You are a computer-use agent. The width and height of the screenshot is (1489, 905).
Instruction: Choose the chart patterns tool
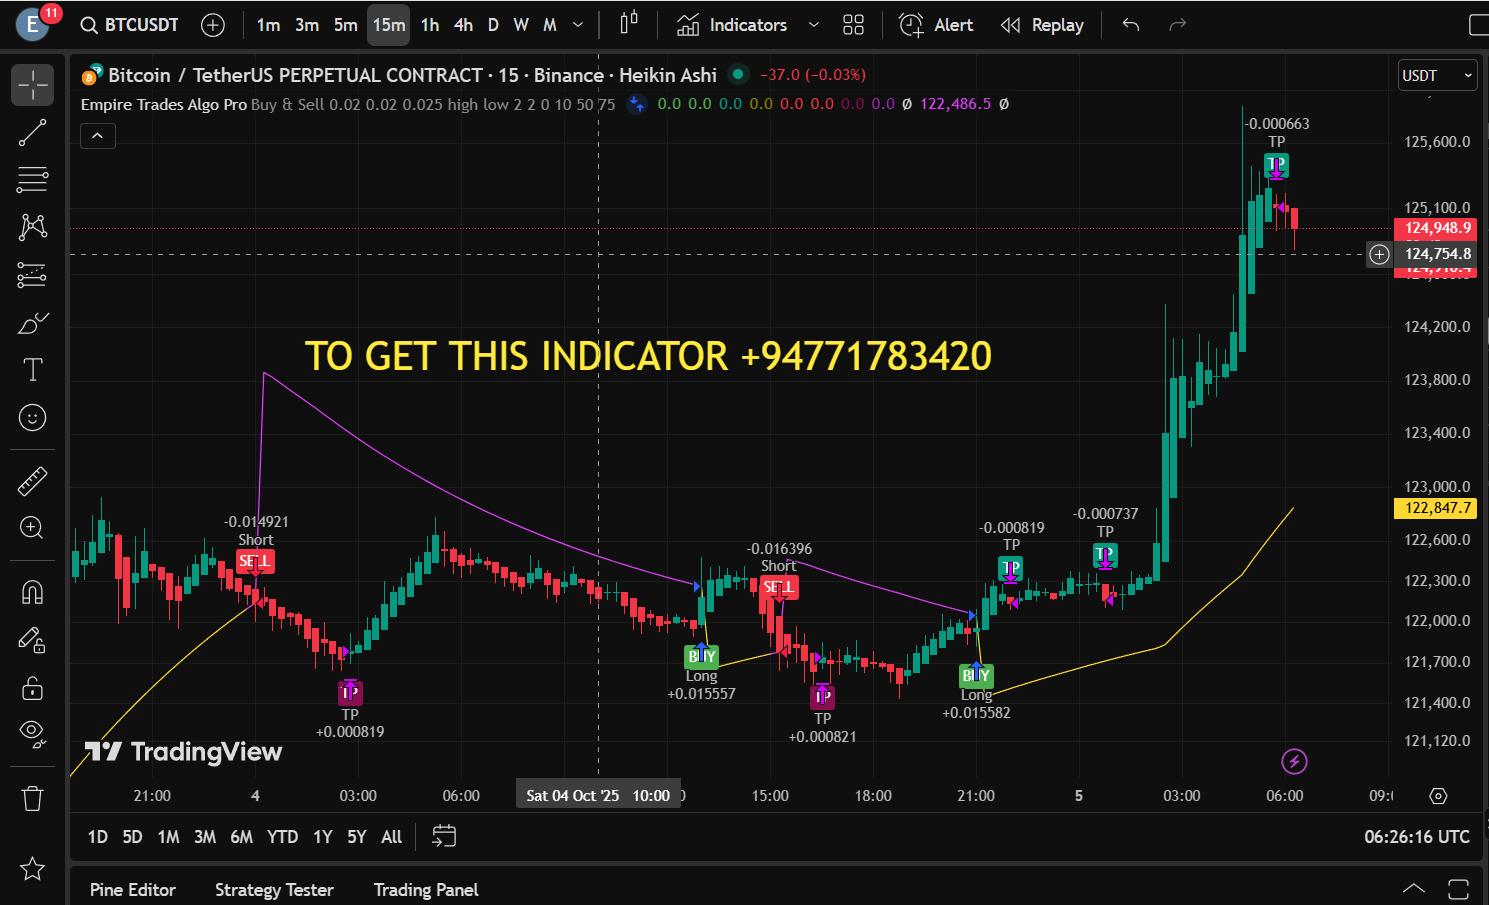click(32, 227)
